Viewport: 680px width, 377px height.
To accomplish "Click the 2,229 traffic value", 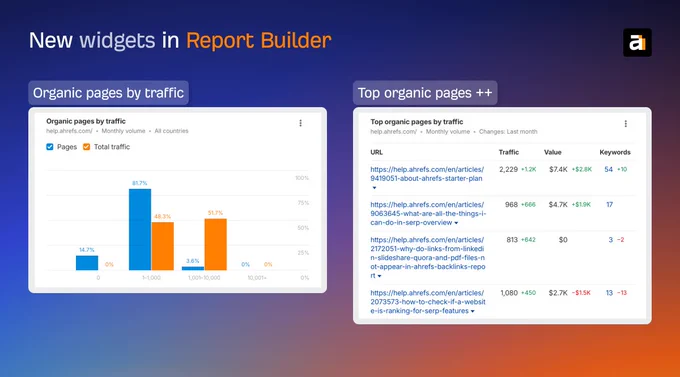I will [x=508, y=170].
